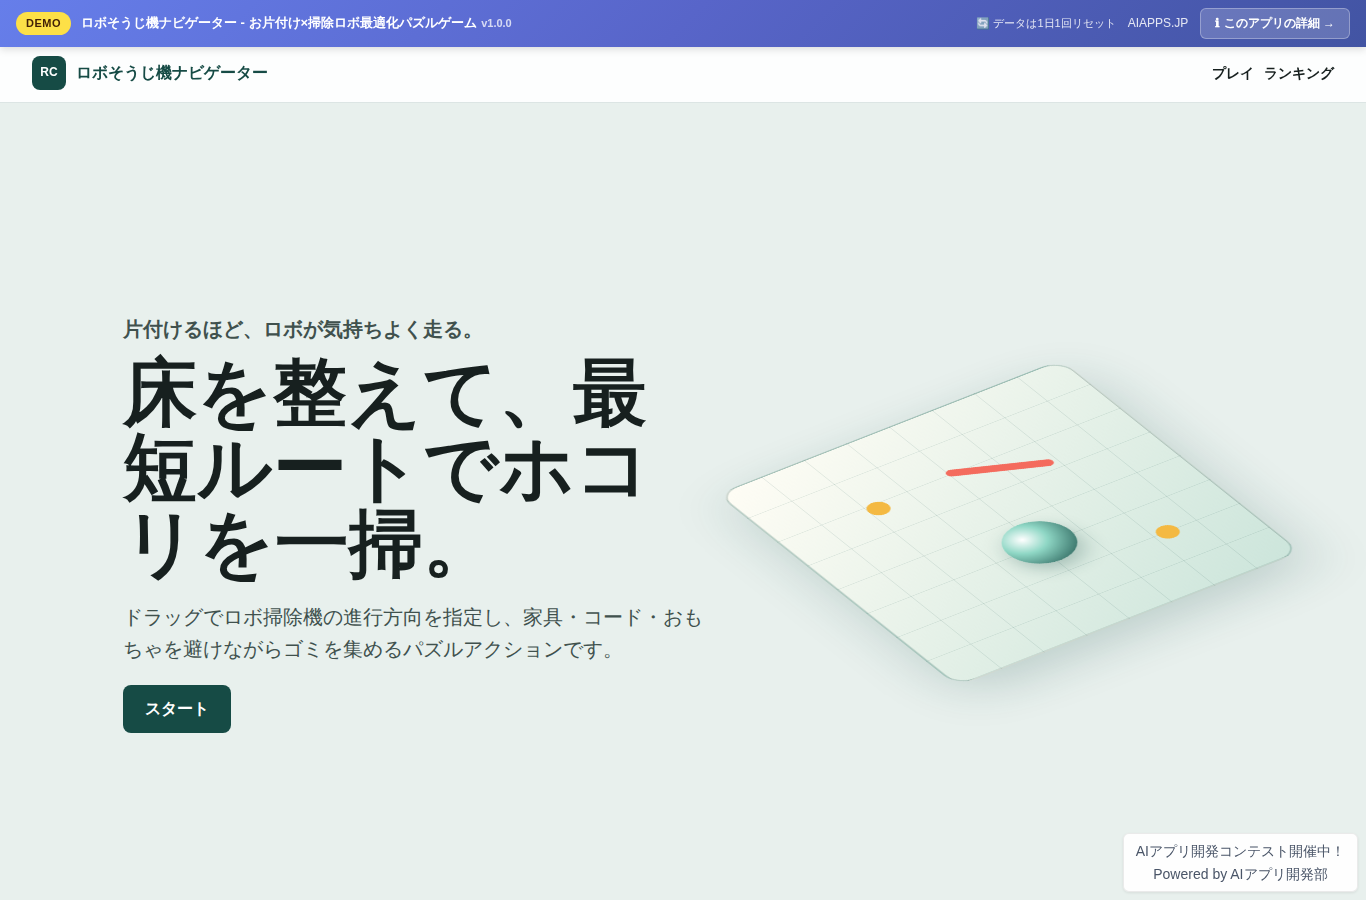
Task: Click the ドラッグでロボ掃除機の進行方向 description text
Action: point(413,634)
